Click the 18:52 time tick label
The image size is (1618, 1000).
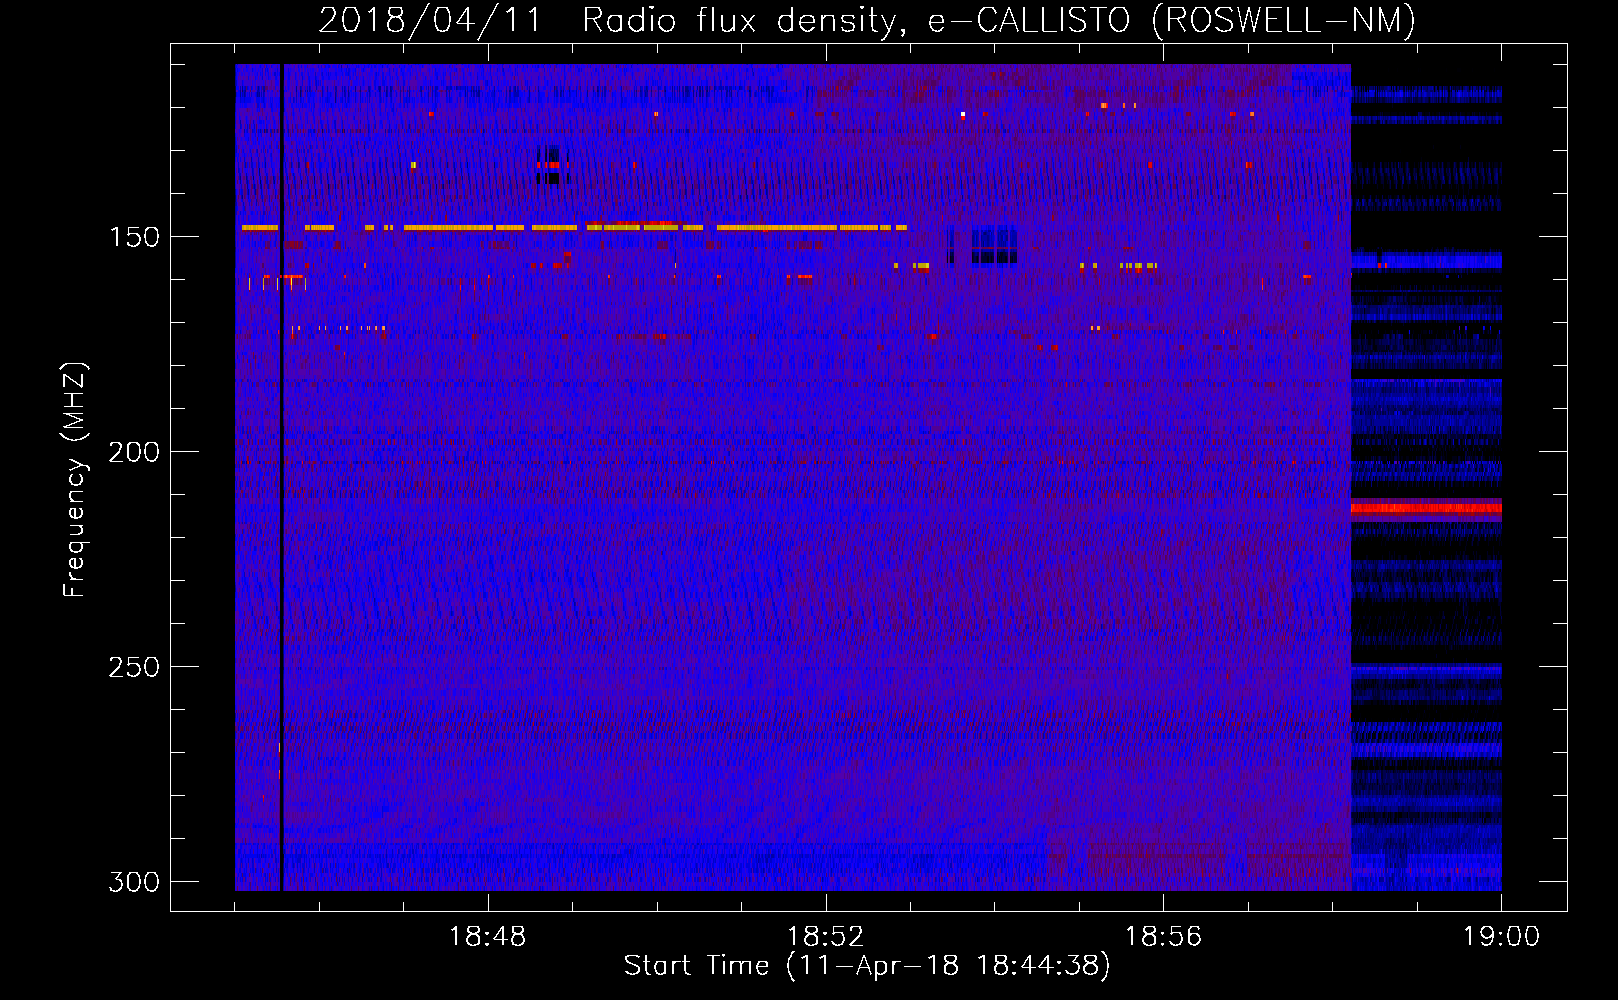tap(825, 937)
